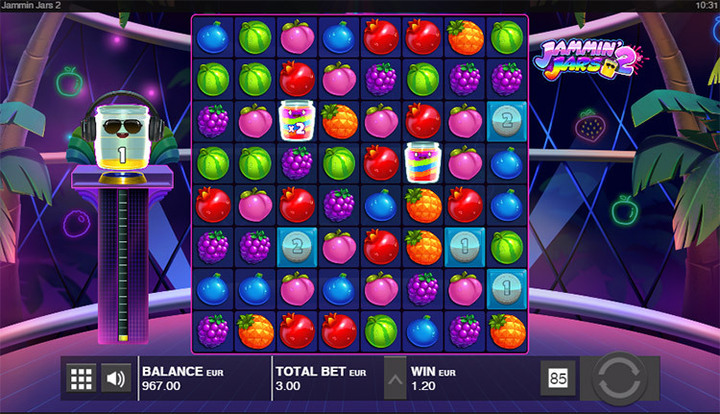The image size is (720, 414).
Task: Click the neon strawberry sign
Action: (x=590, y=125)
